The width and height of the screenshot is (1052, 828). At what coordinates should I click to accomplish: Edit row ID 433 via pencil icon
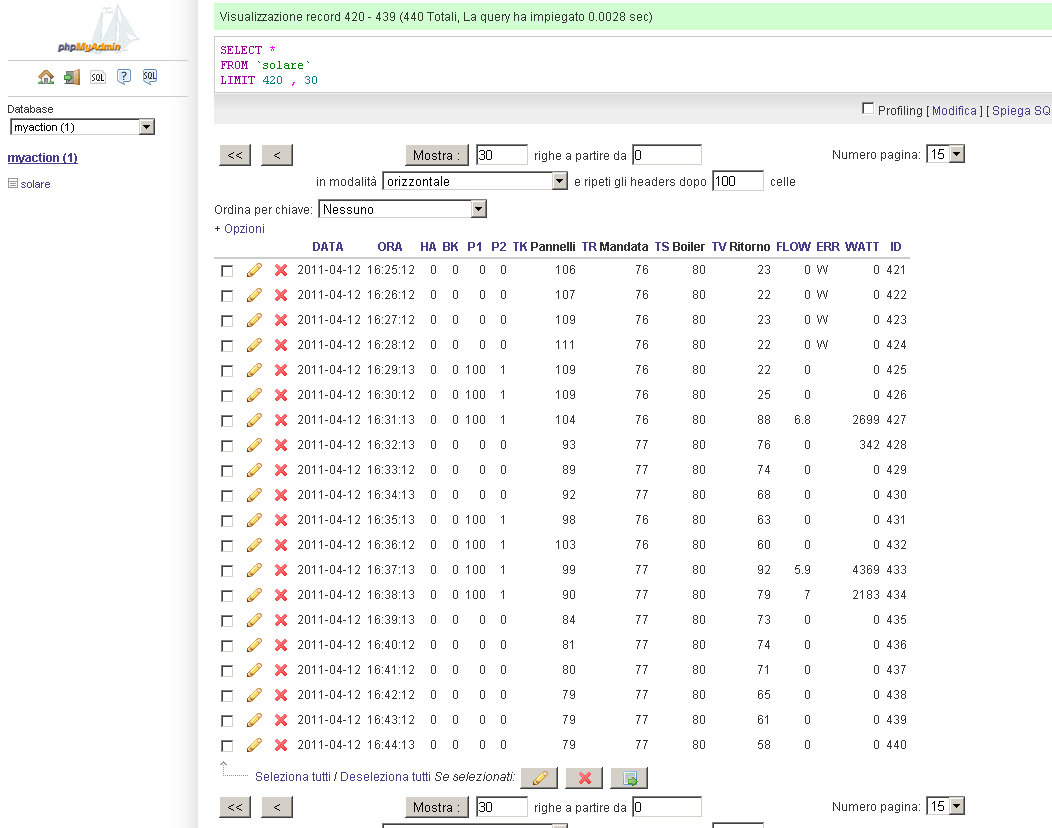click(x=254, y=570)
